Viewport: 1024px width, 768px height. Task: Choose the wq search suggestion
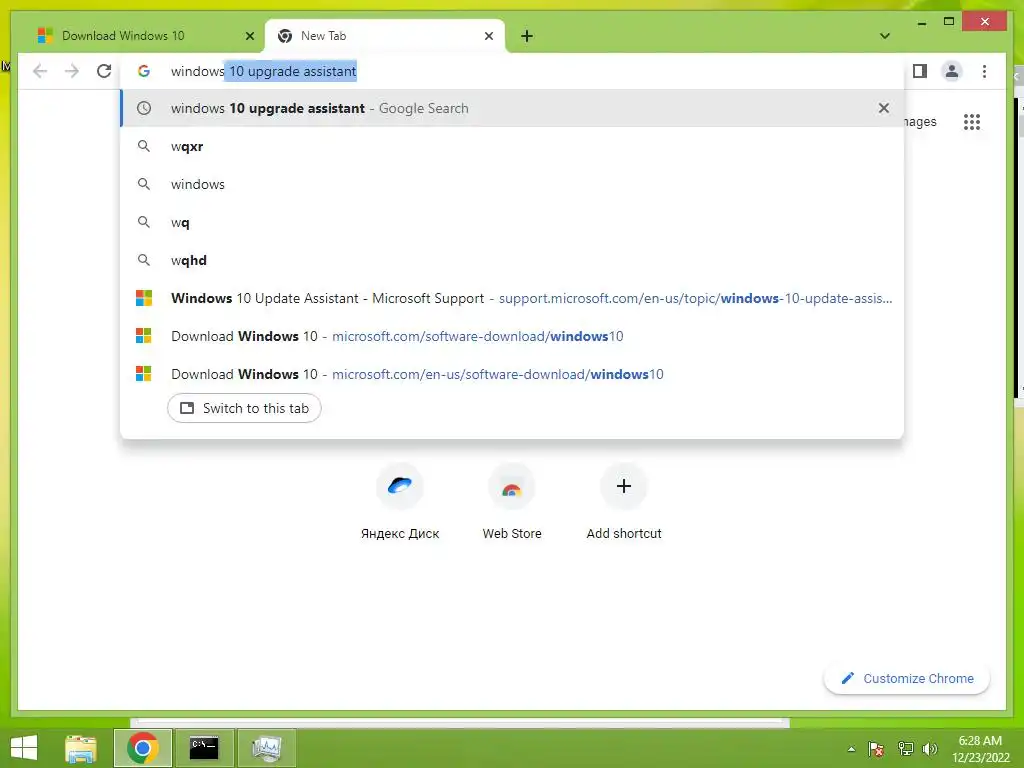coord(513,222)
